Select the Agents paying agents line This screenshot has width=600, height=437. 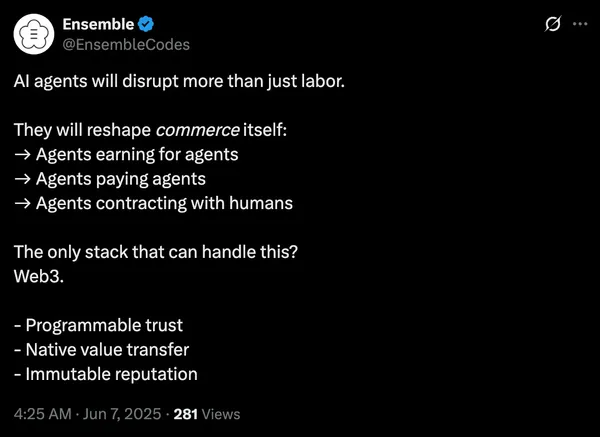pyautogui.click(x=110, y=179)
